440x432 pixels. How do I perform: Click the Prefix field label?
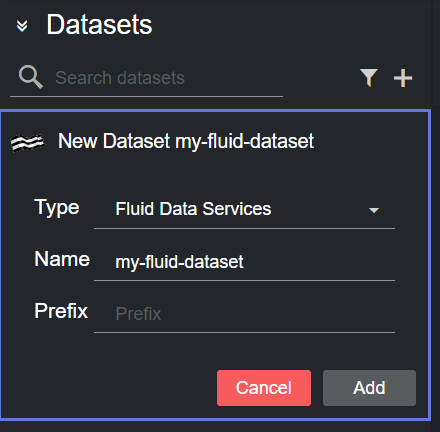point(61,311)
